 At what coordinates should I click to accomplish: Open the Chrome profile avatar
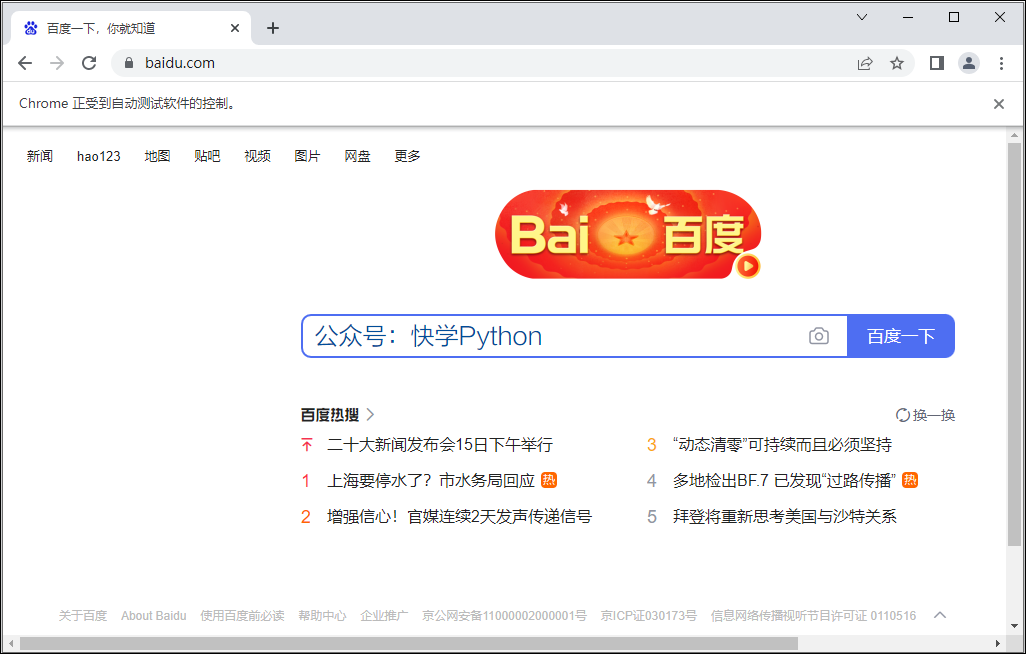pos(969,63)
